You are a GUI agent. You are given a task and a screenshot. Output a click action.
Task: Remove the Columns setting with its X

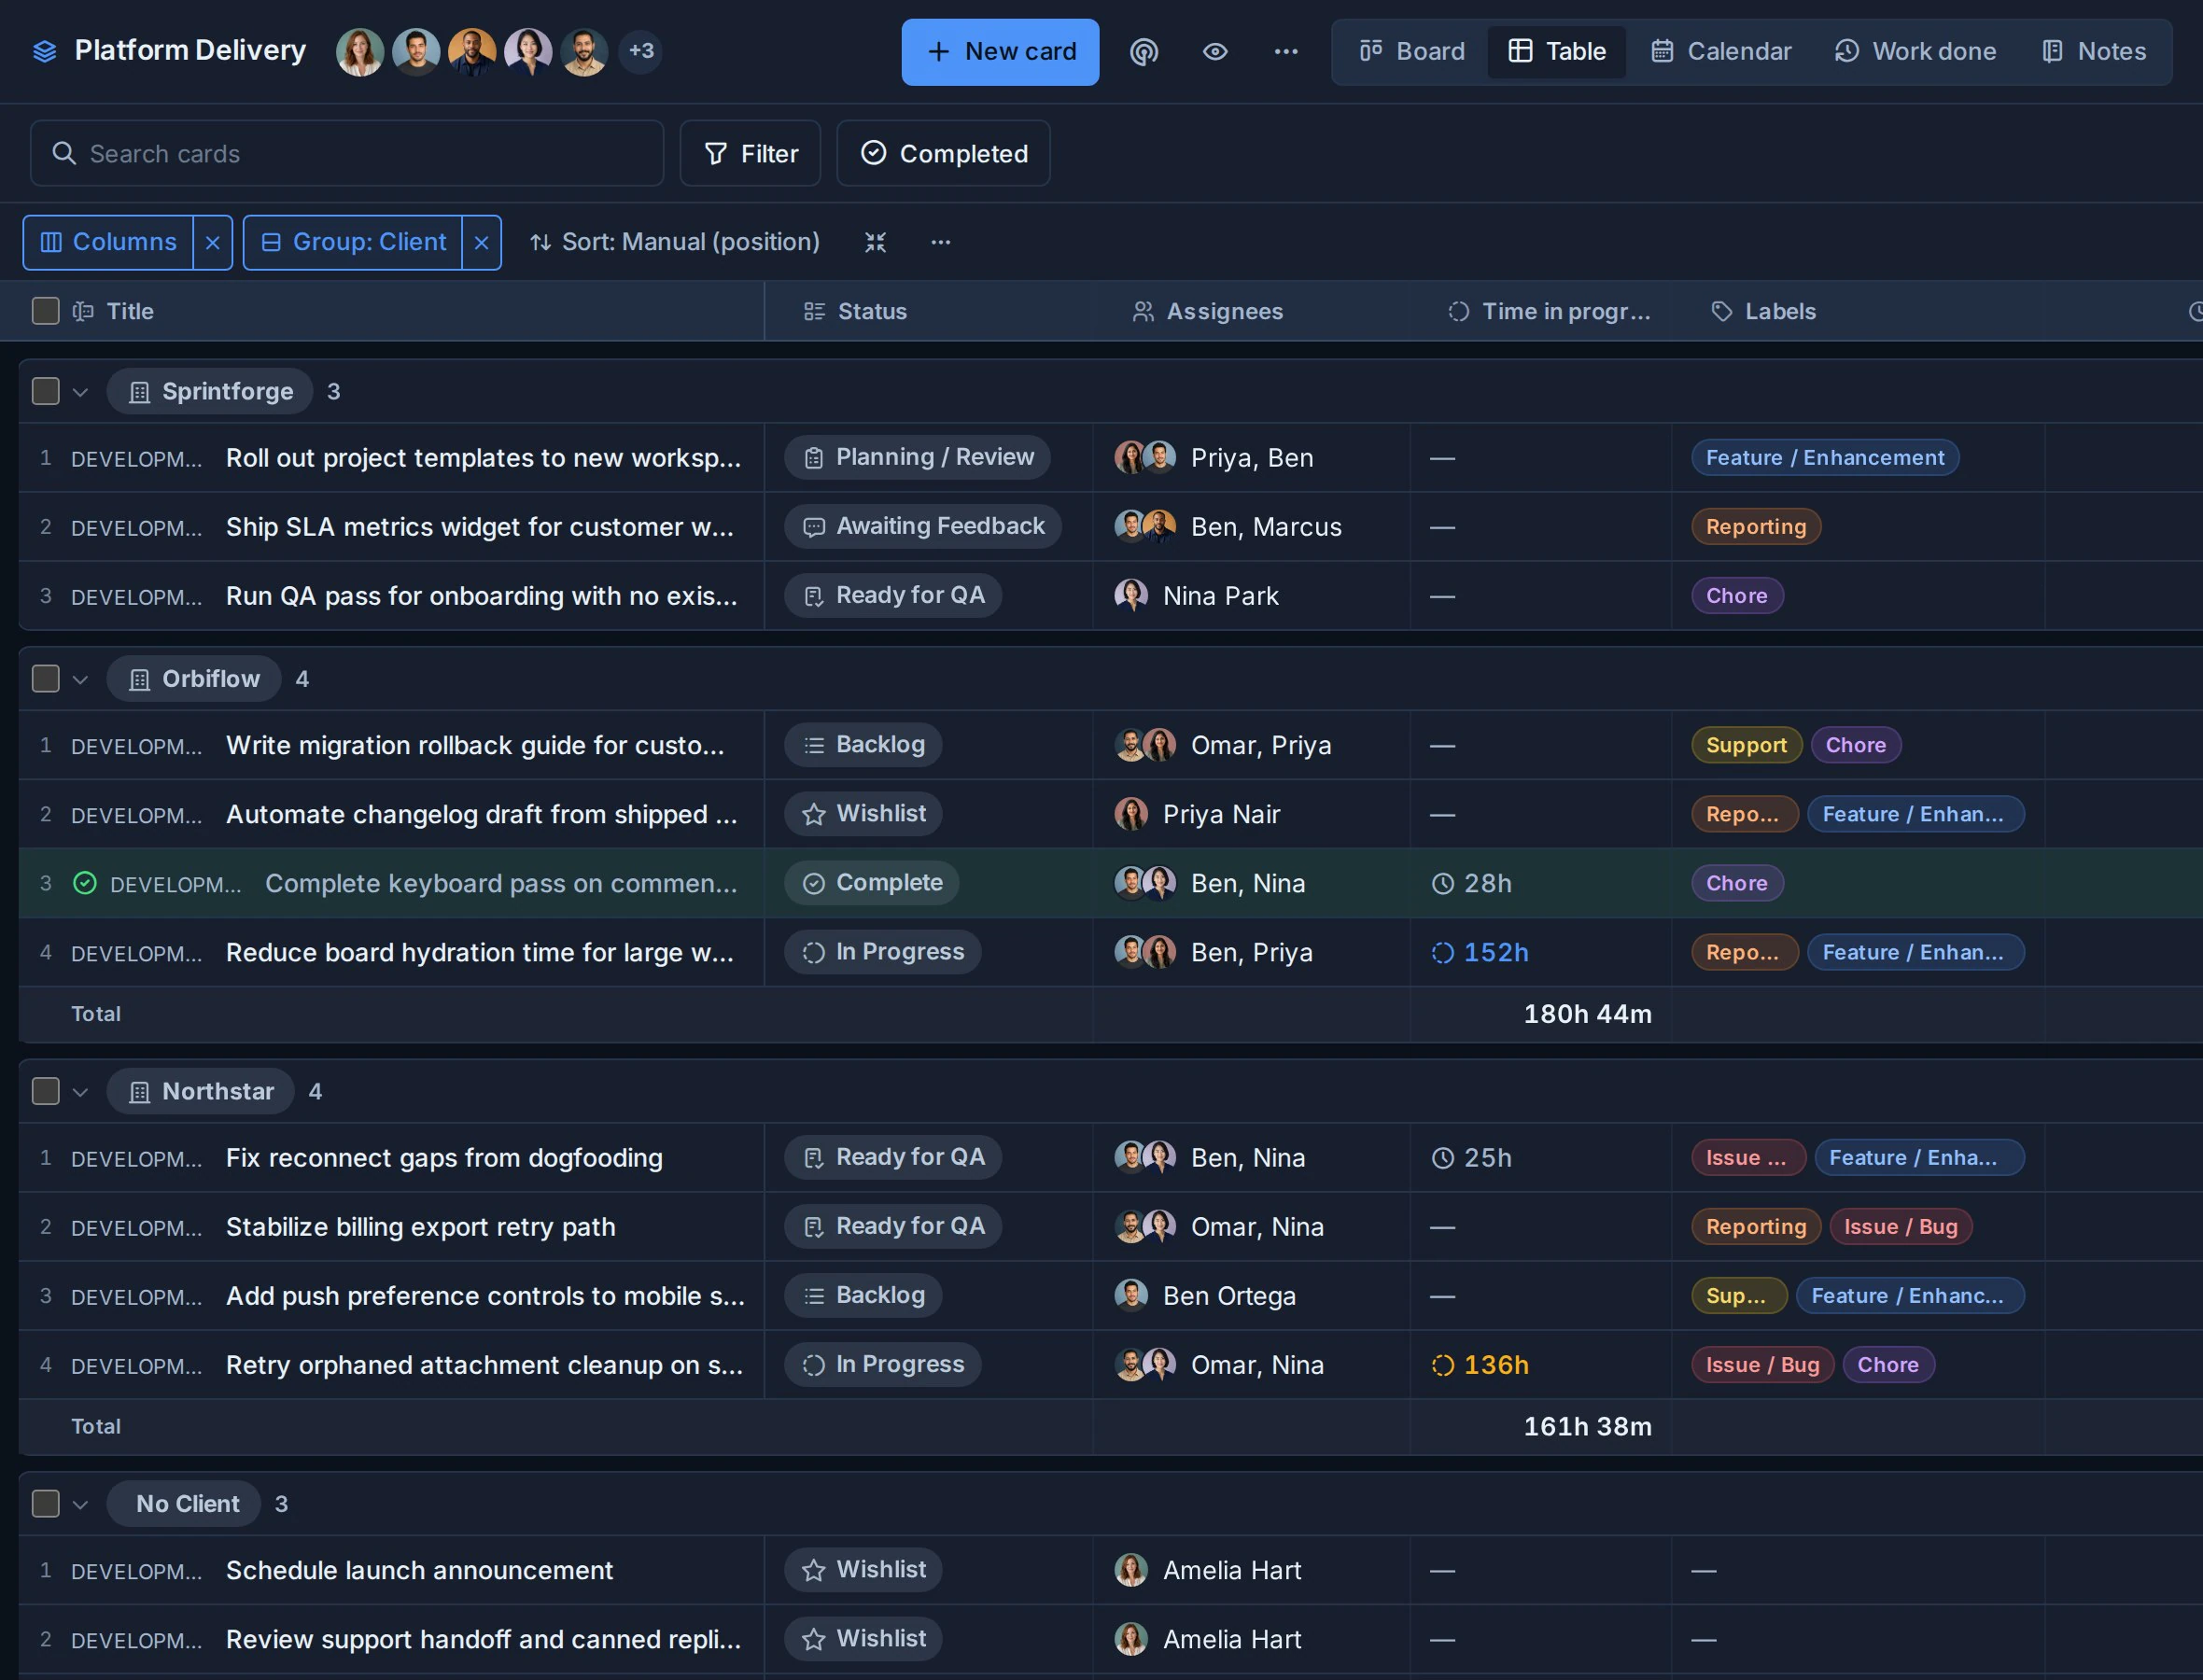click(212, 242)
